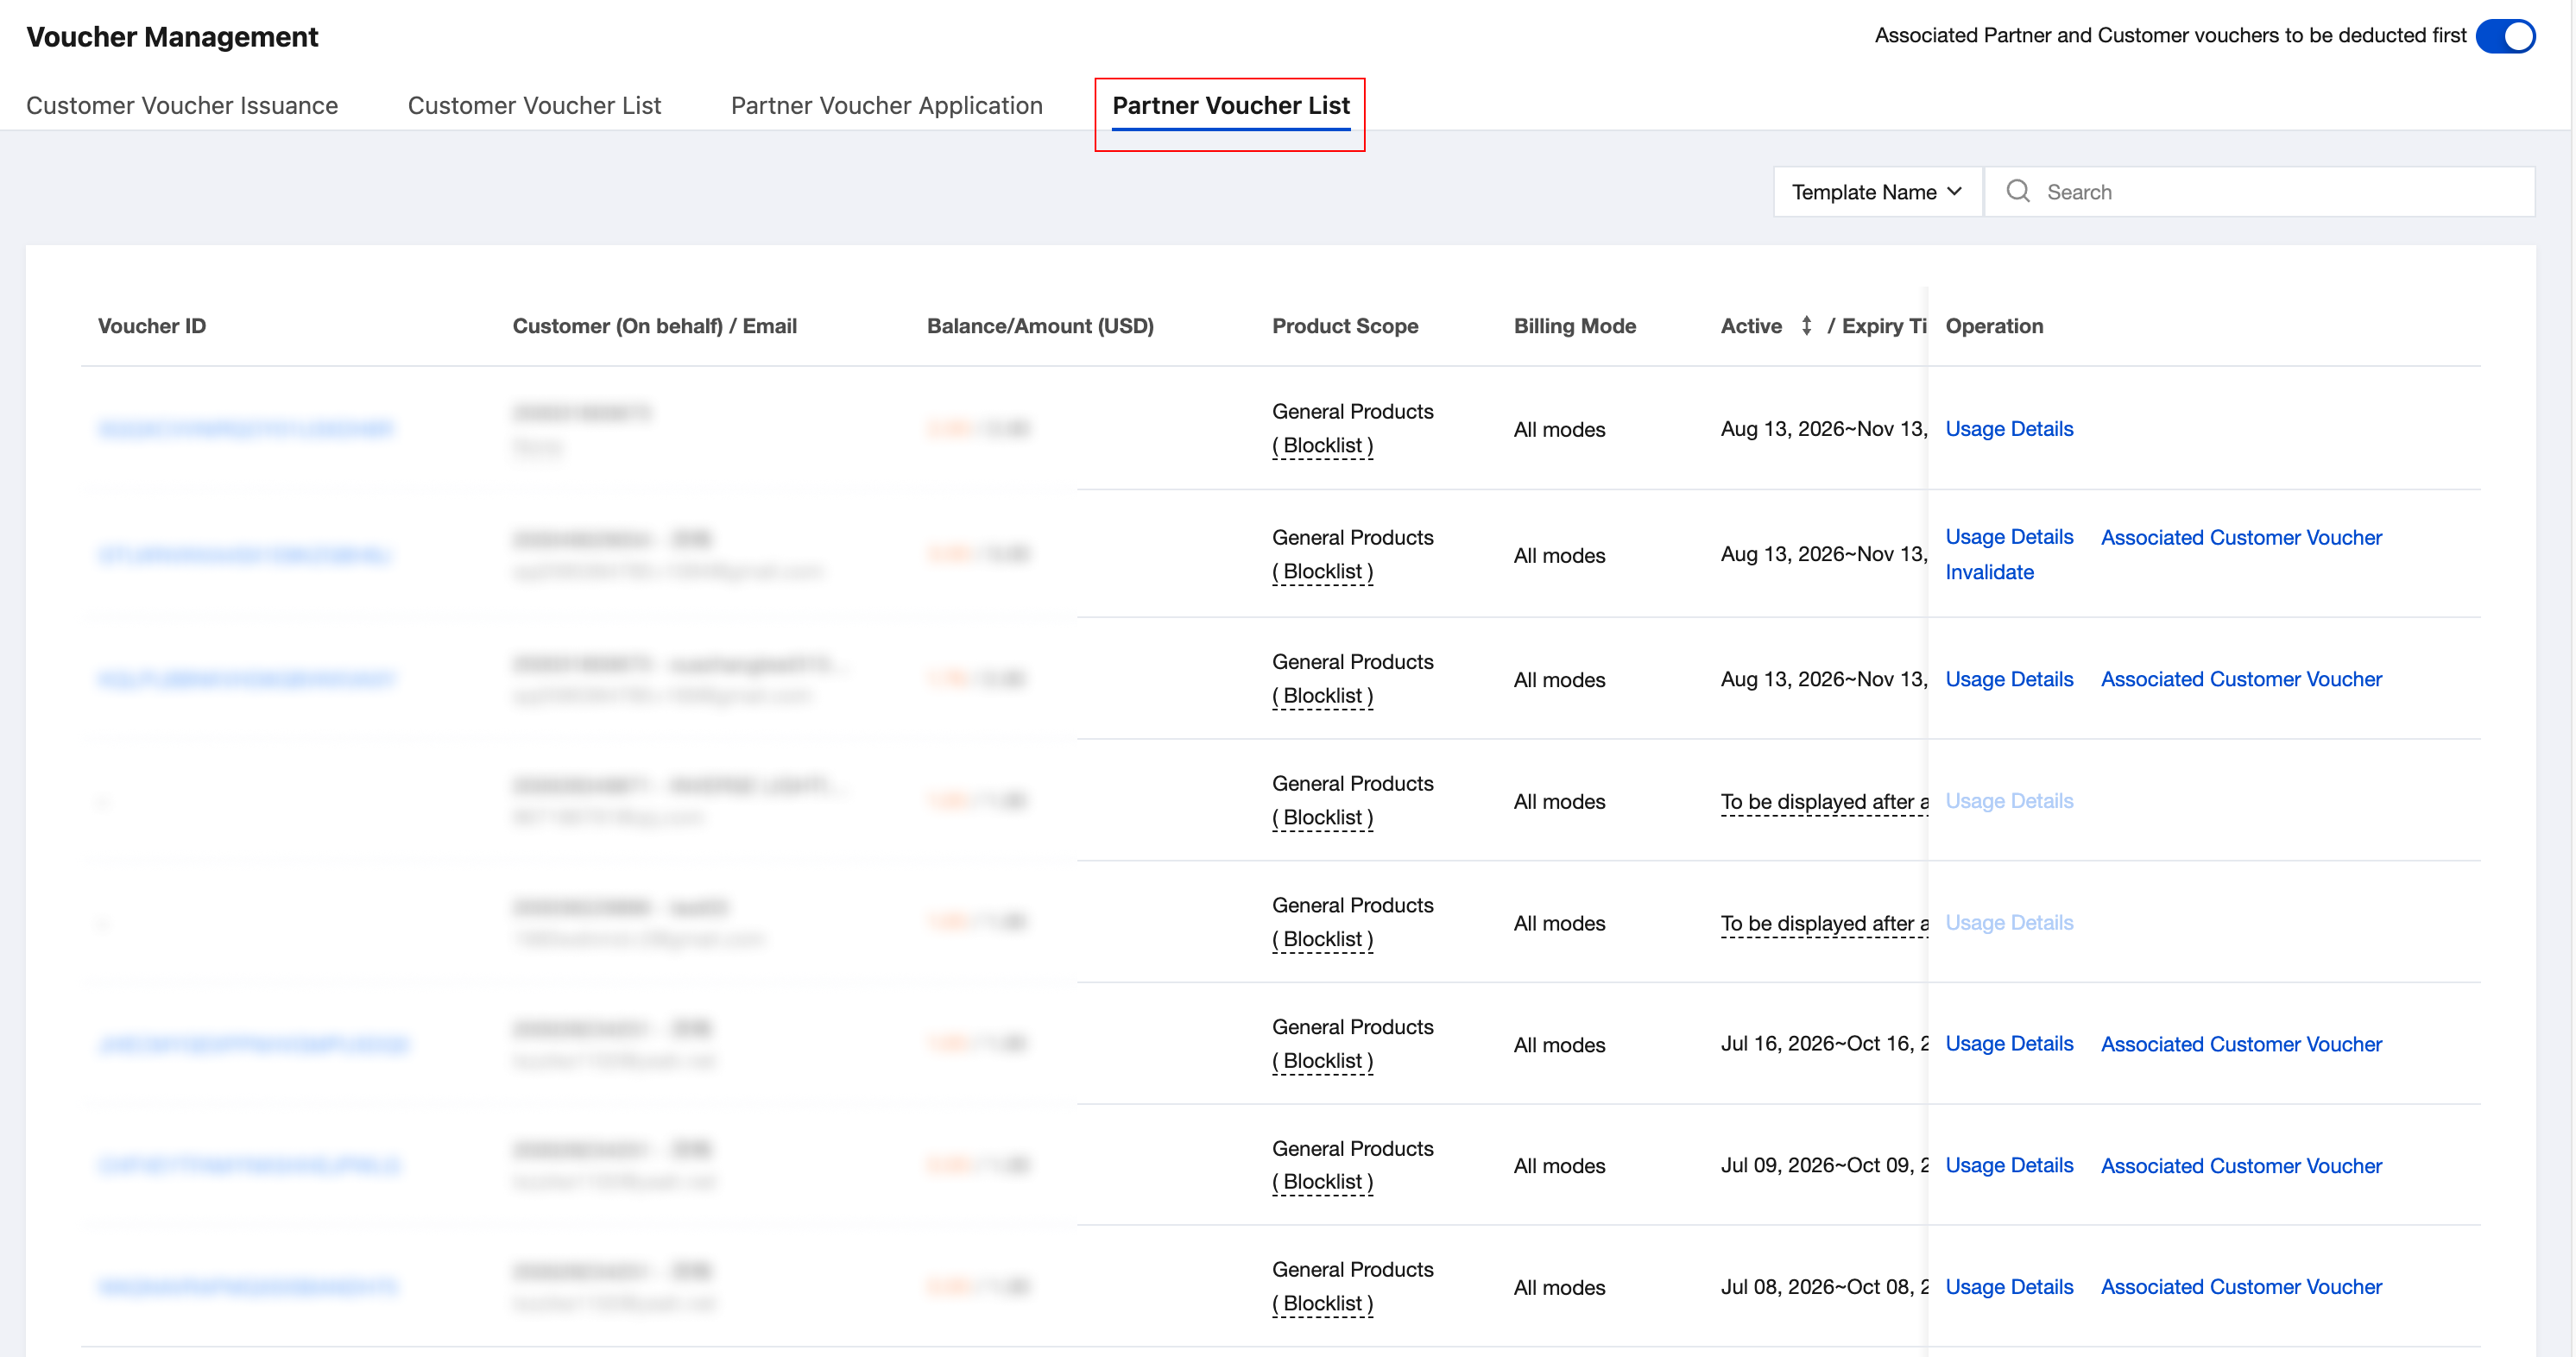
Task: Click the Voucher ID column header
Action: click(x=152, y=326)
